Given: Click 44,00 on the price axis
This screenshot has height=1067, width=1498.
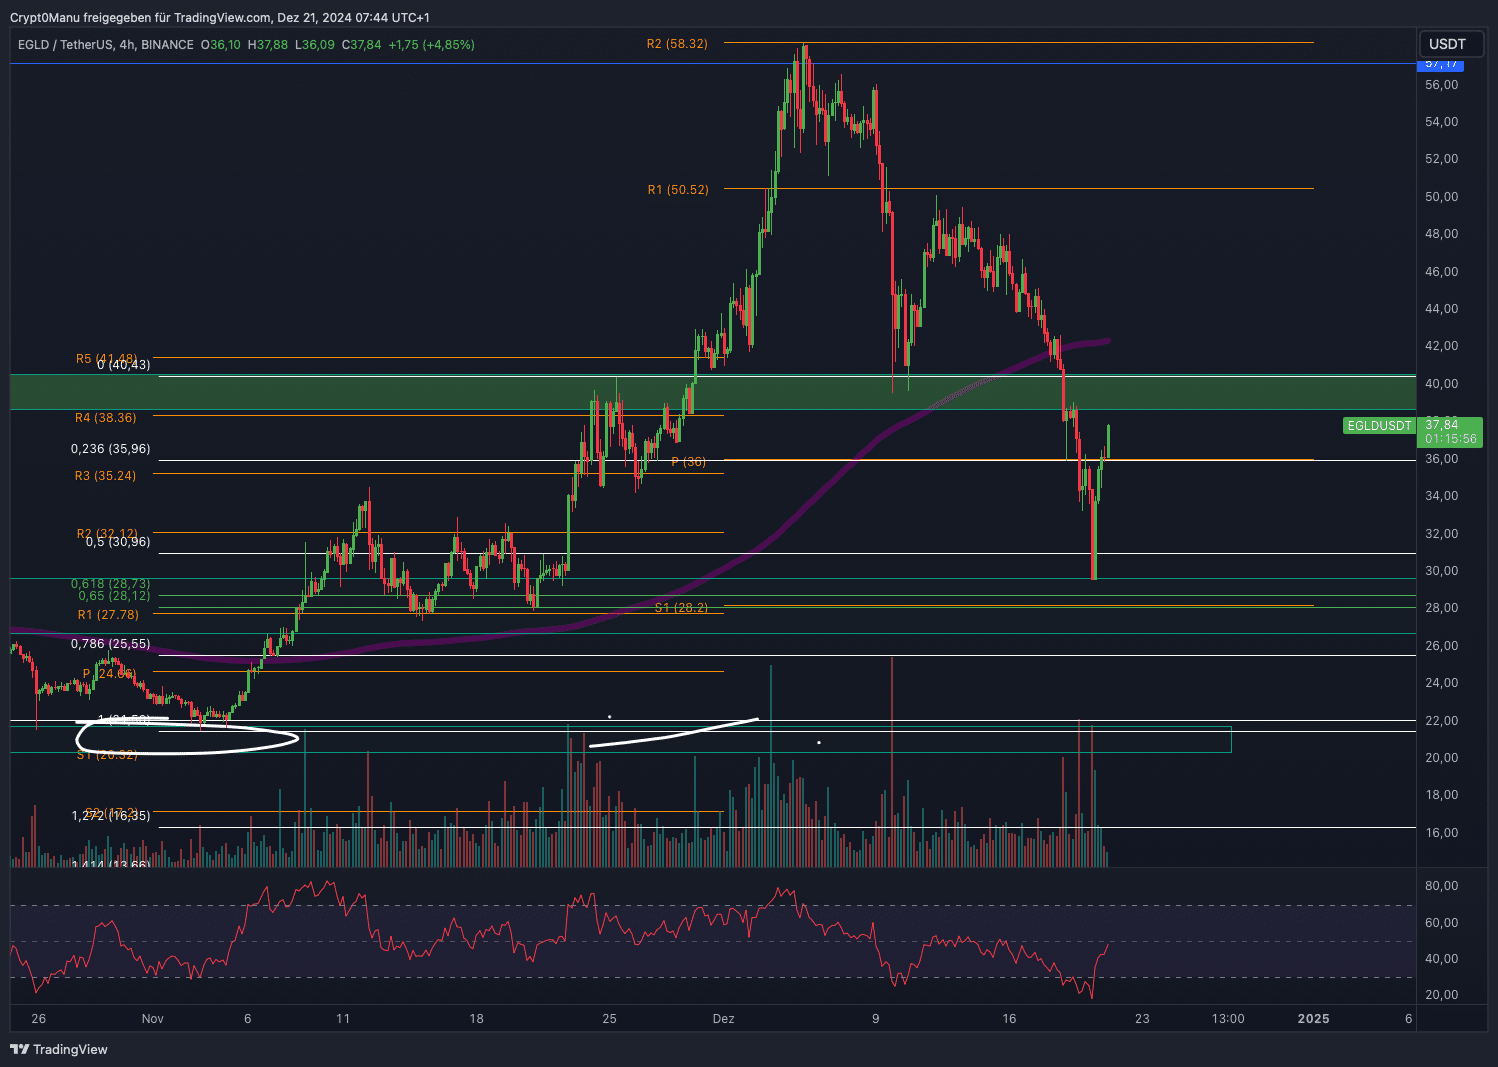Looking at the screenshot, I should coord(1442,309).
